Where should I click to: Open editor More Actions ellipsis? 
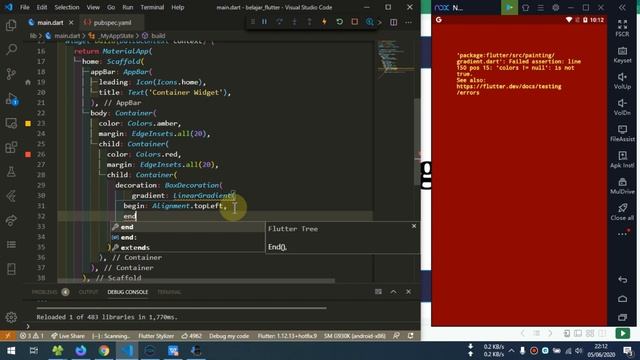coord(409,22)
